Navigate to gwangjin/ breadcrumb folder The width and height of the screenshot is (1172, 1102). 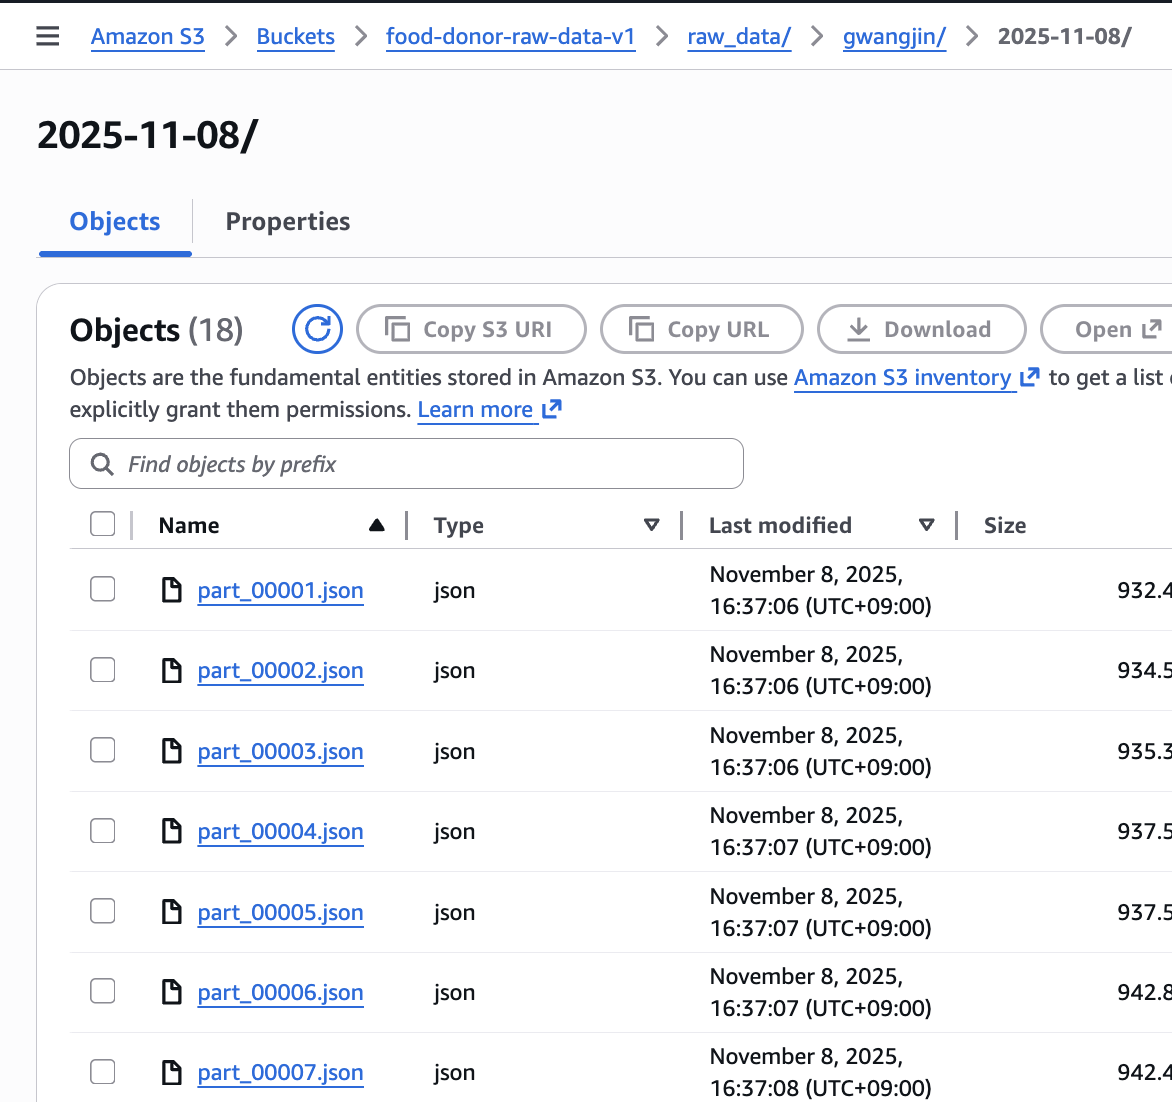895,37
